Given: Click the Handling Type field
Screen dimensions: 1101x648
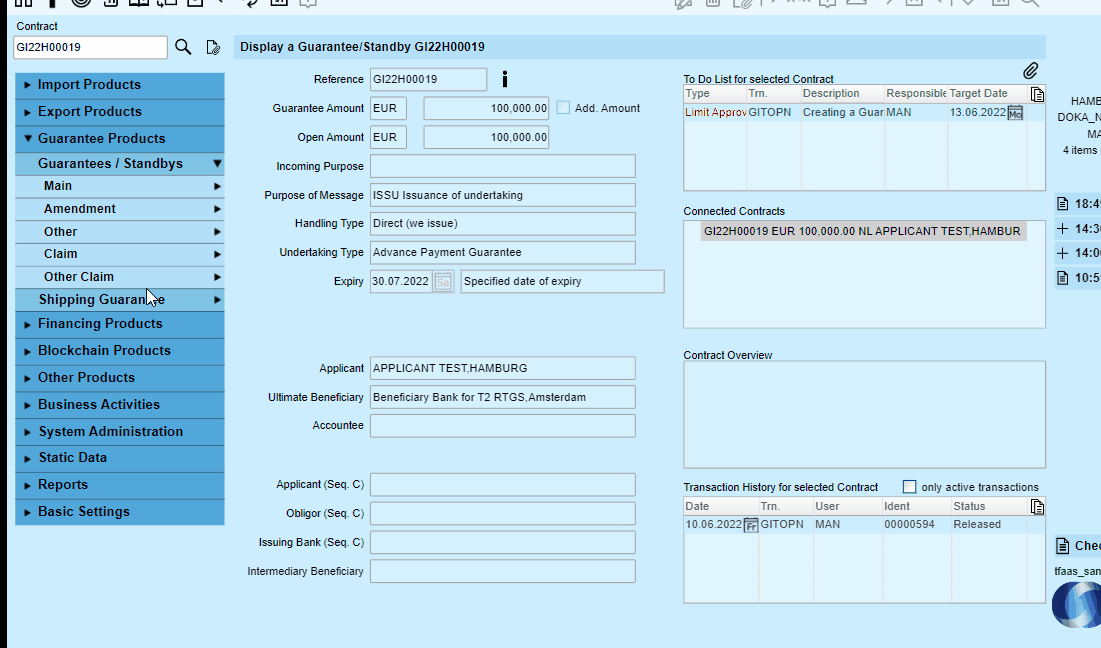Looking at the screenshot, I should 503,224.
